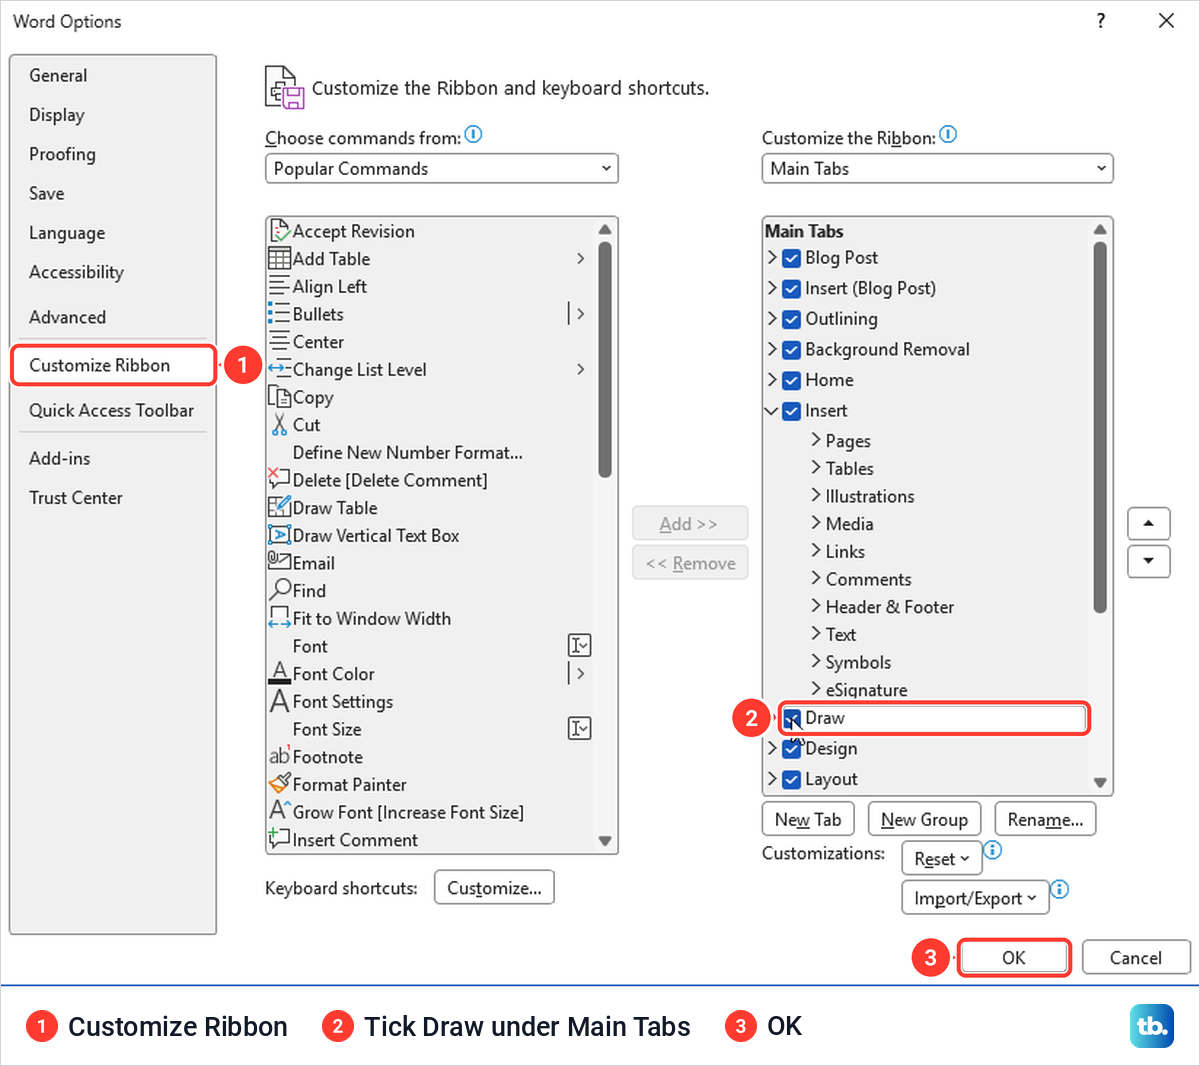Click the Font Settings icon
1200x1066 pixels.
279,701
